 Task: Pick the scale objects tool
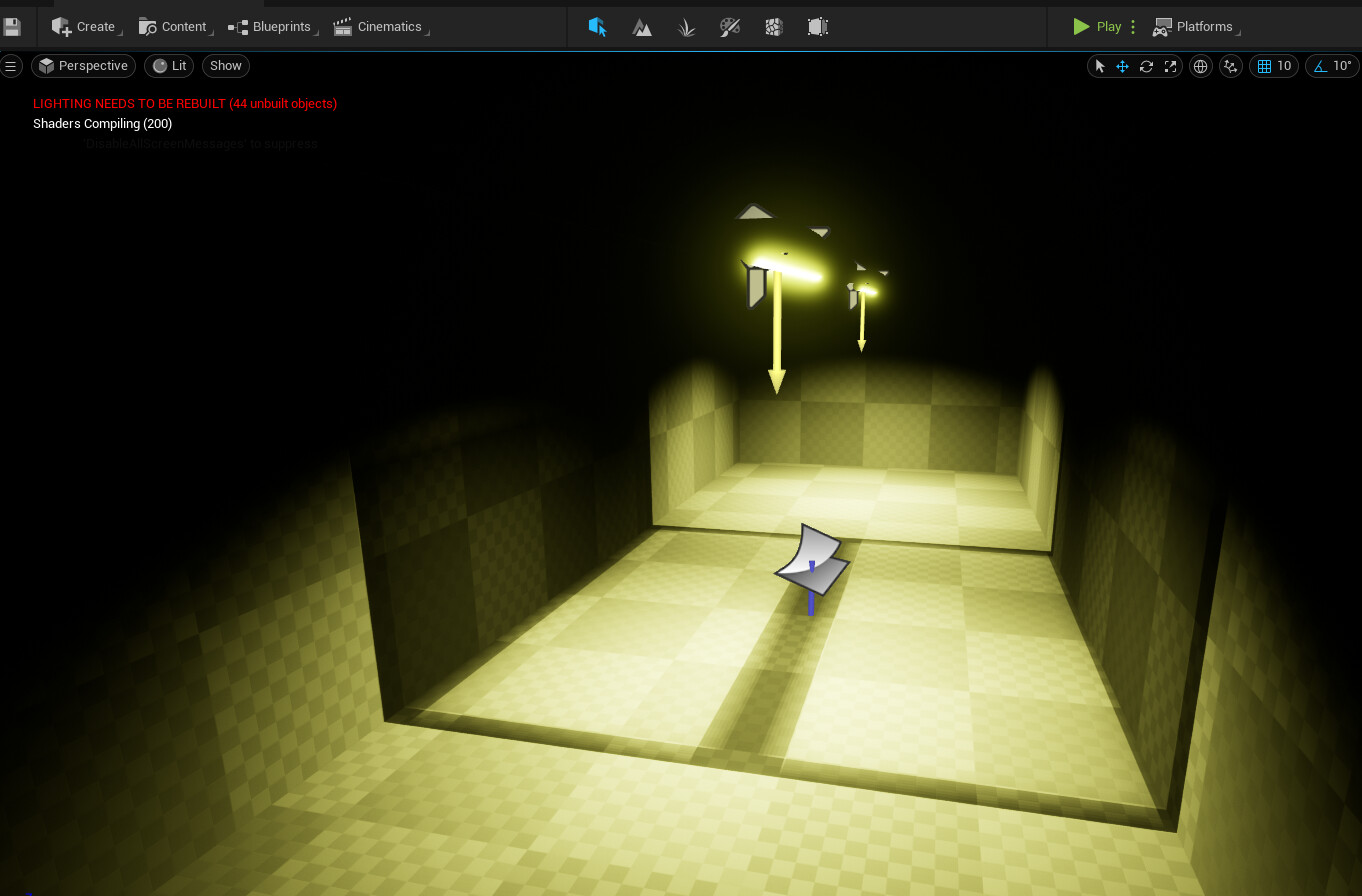pyautogui.click(x=1170, y=66)
